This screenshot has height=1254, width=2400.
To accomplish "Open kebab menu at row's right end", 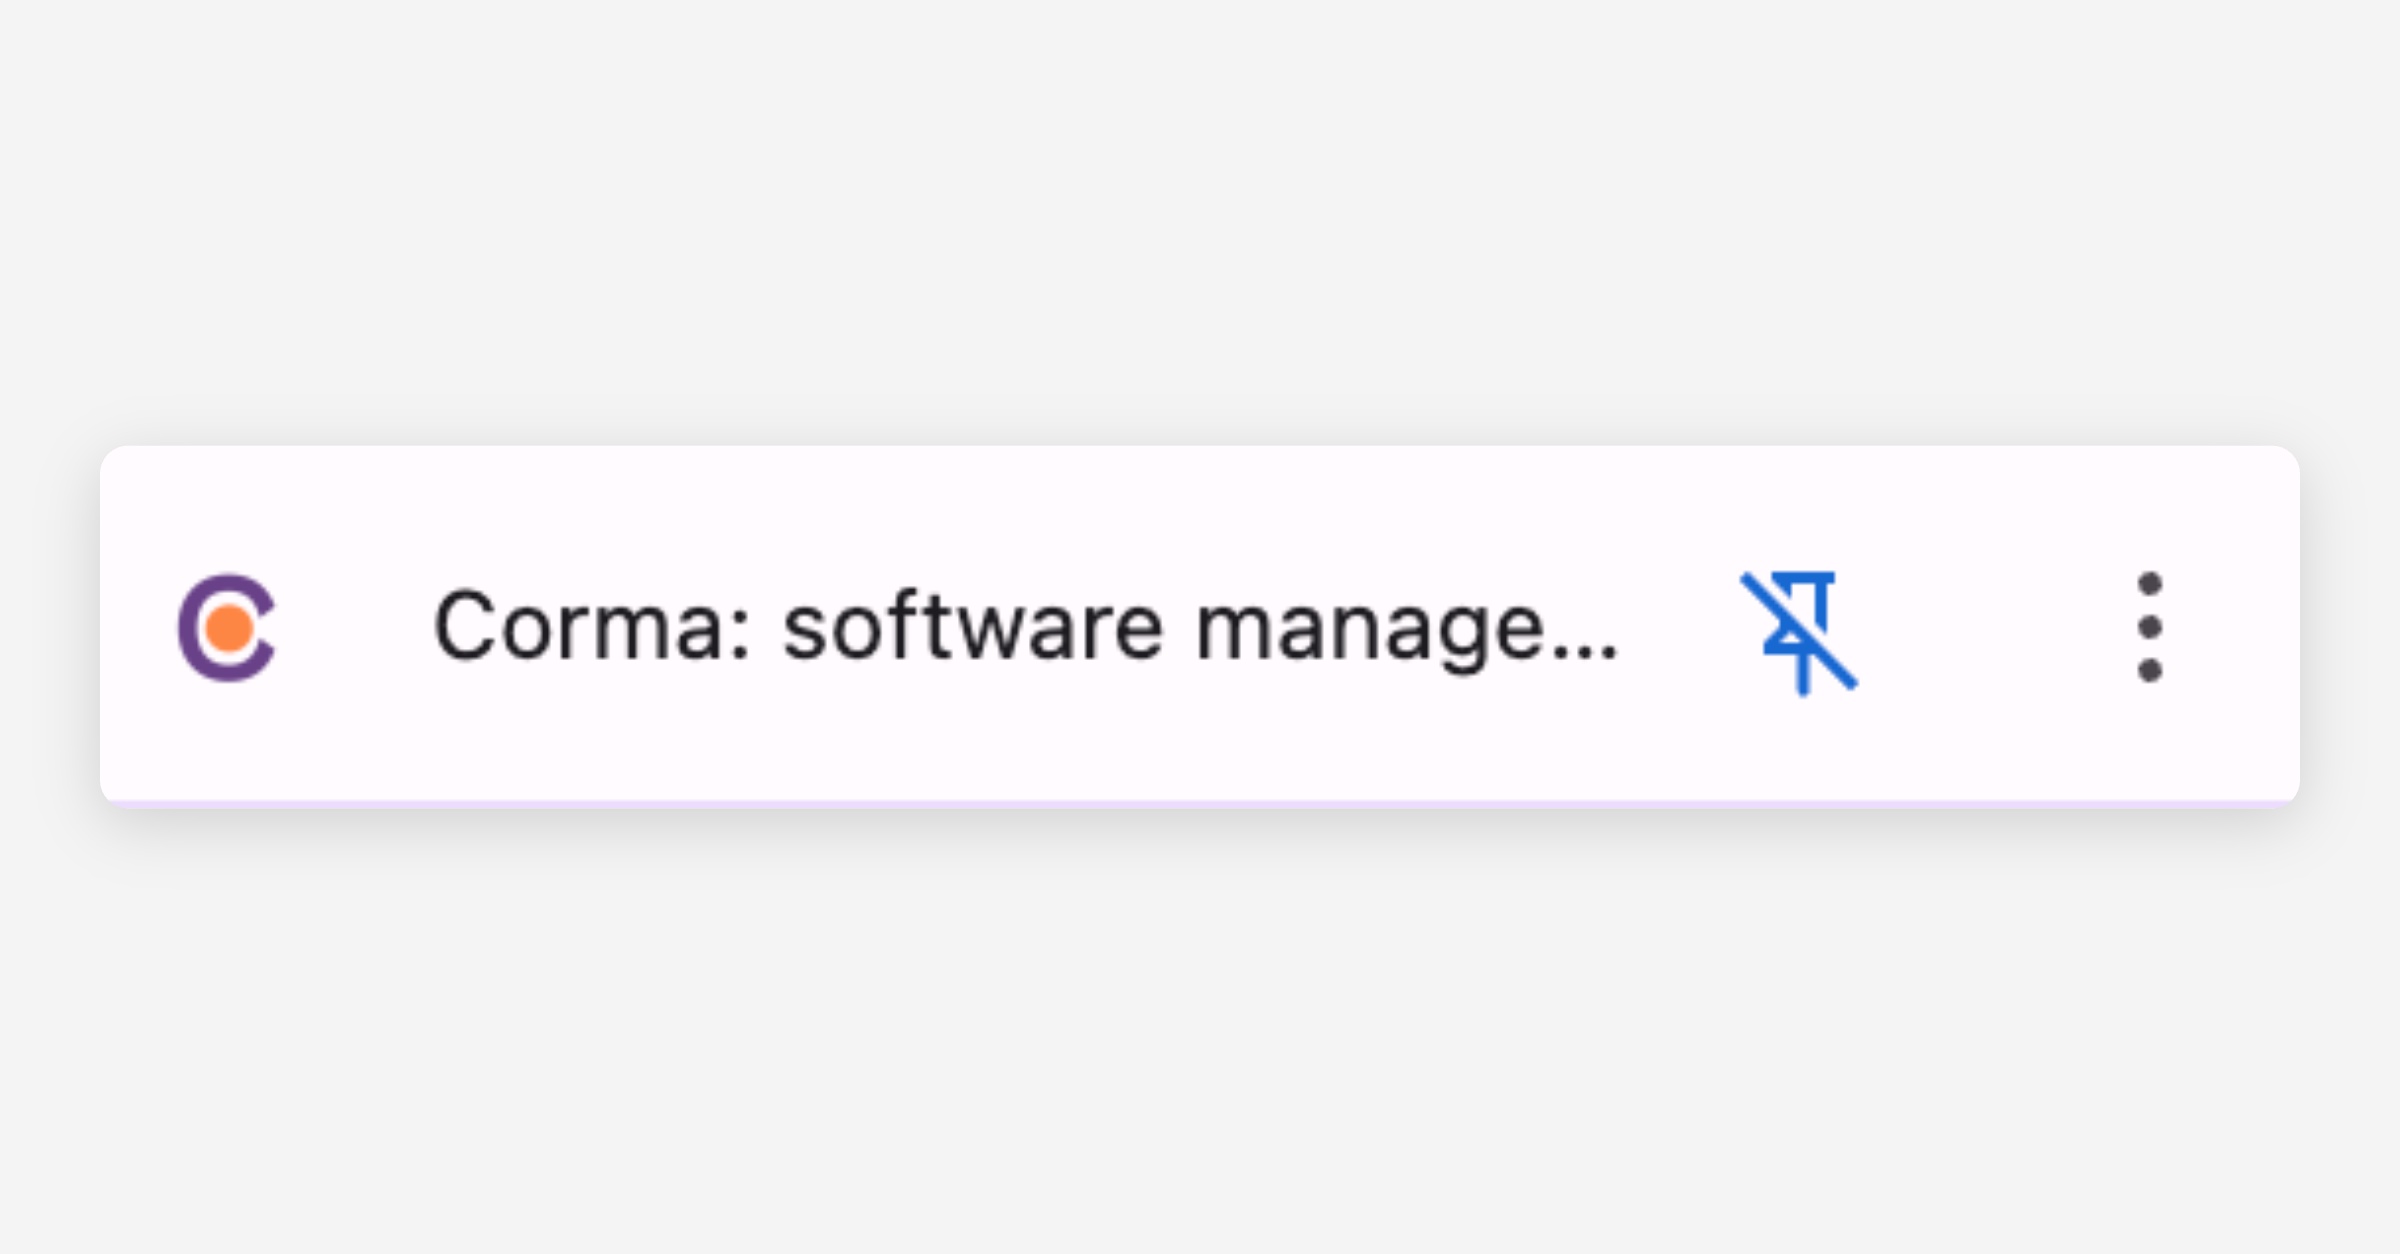I will [x=2149, y=627].
